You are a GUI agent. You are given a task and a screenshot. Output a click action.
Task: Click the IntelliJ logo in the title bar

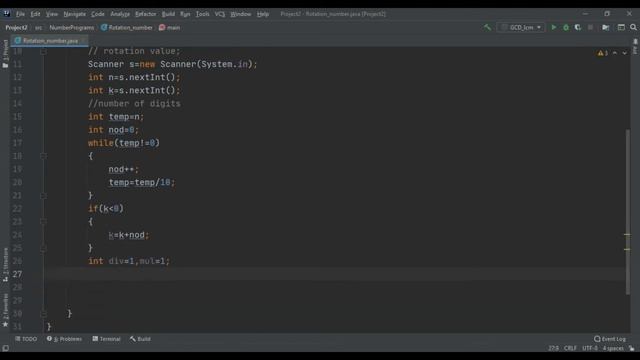click(x=7, y=13)
